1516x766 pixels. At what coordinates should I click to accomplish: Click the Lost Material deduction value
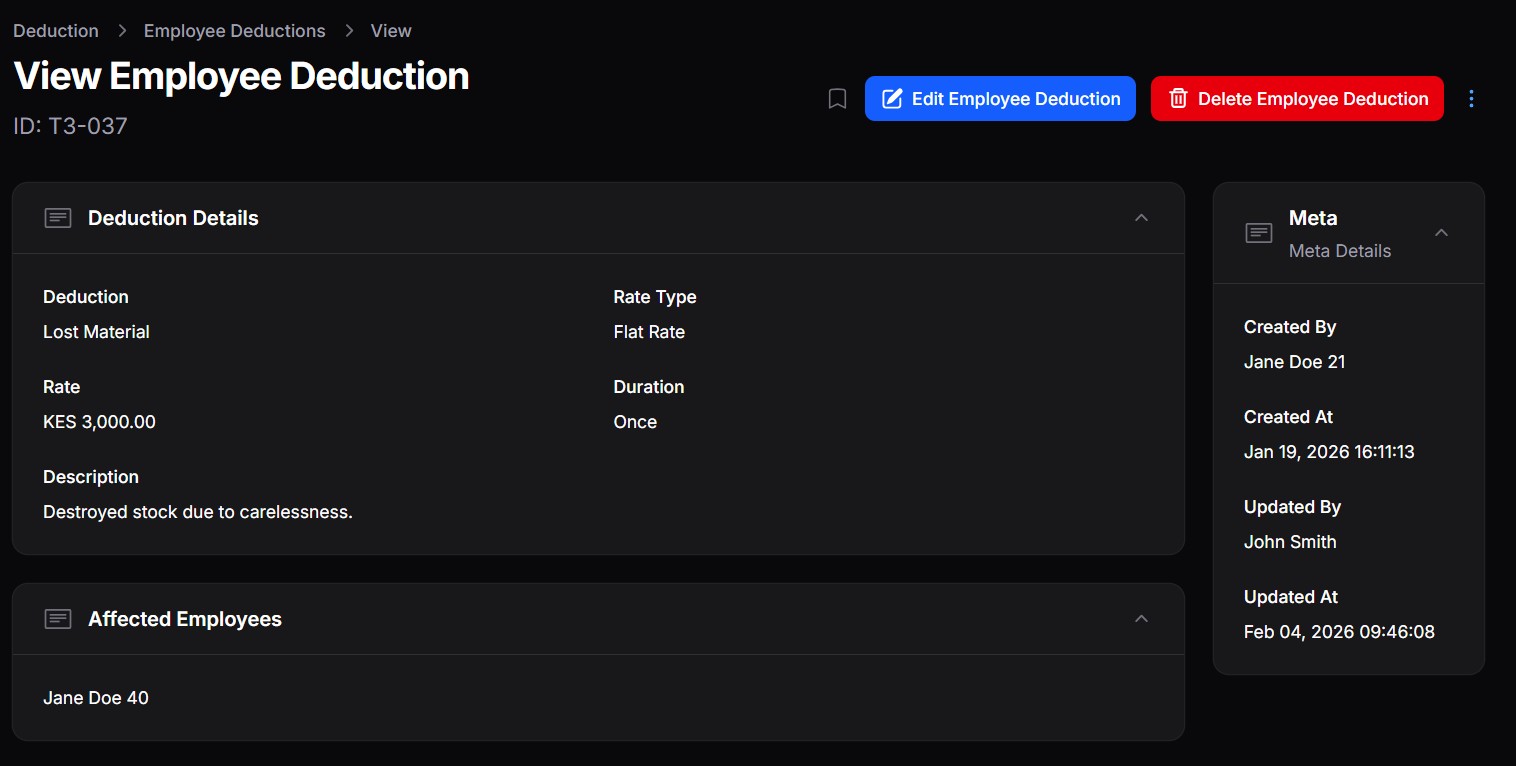(96, 332)
